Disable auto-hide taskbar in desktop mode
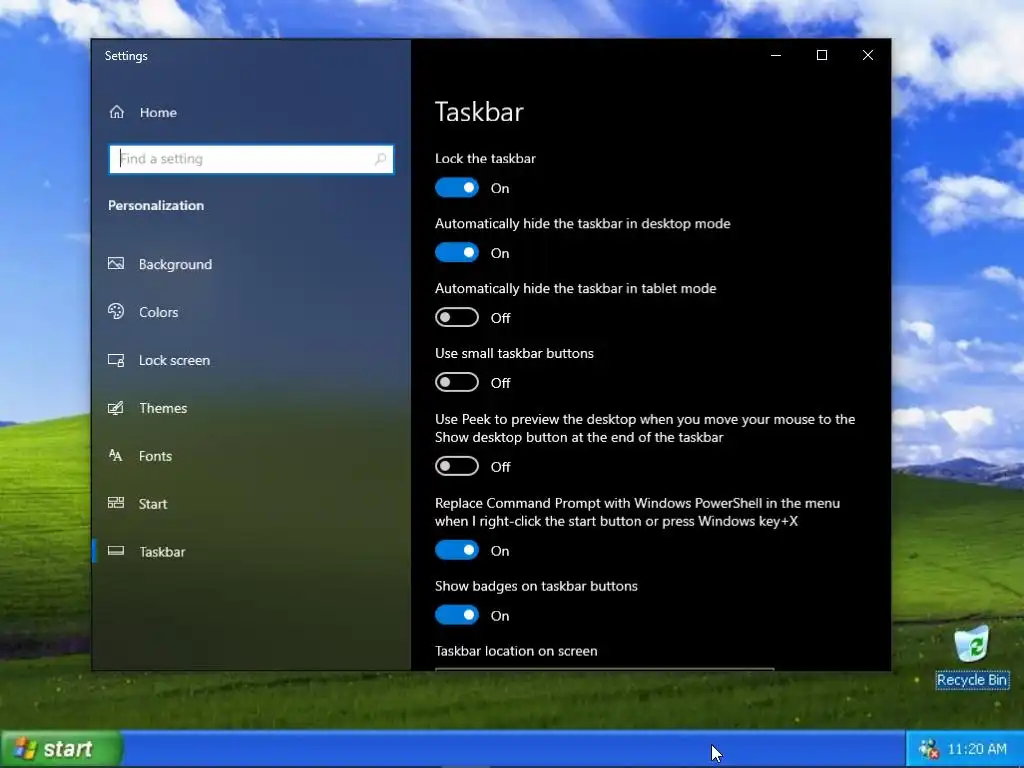The width and height of the screenshot is (1024, 768). pos(456,253)
